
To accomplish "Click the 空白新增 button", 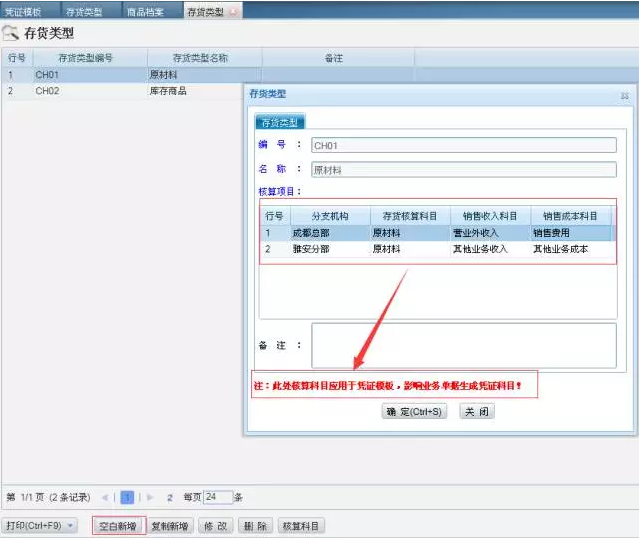I will 118,525.
